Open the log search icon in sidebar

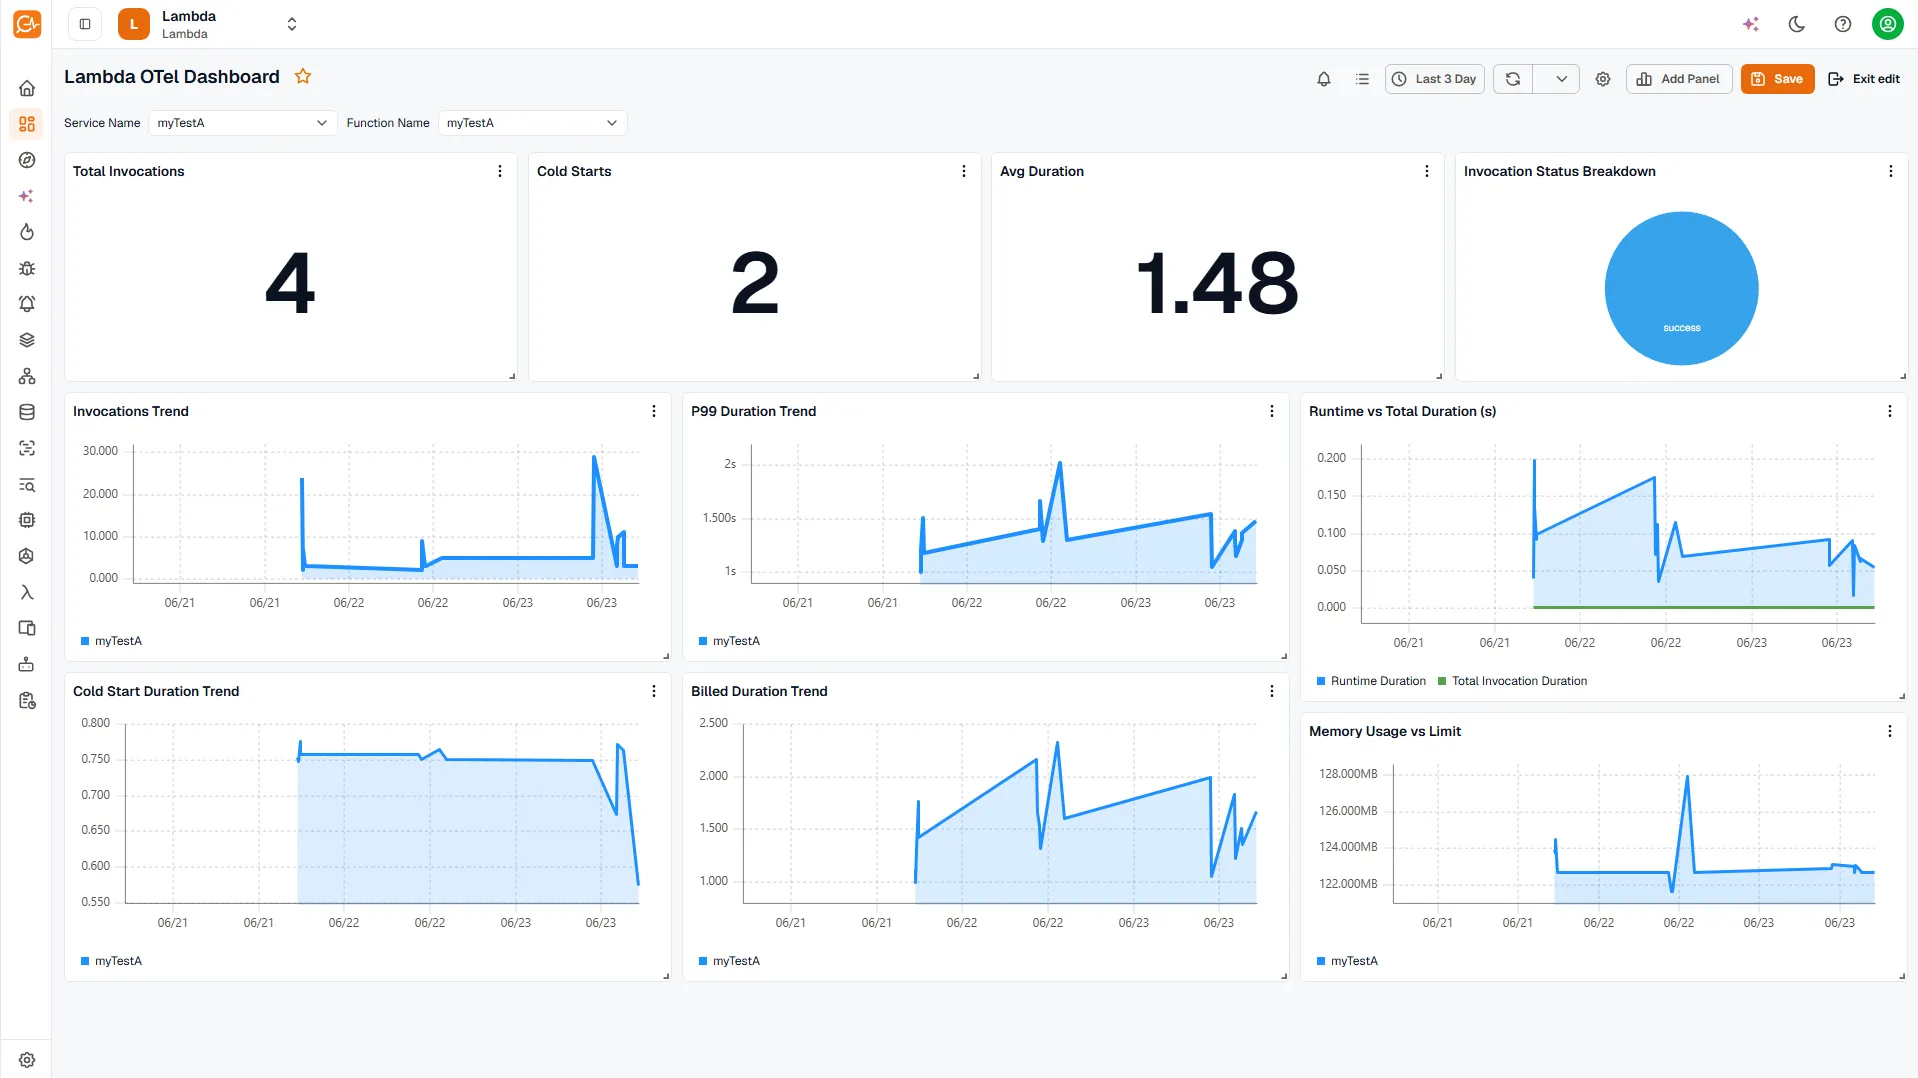(x=27, y=485)
